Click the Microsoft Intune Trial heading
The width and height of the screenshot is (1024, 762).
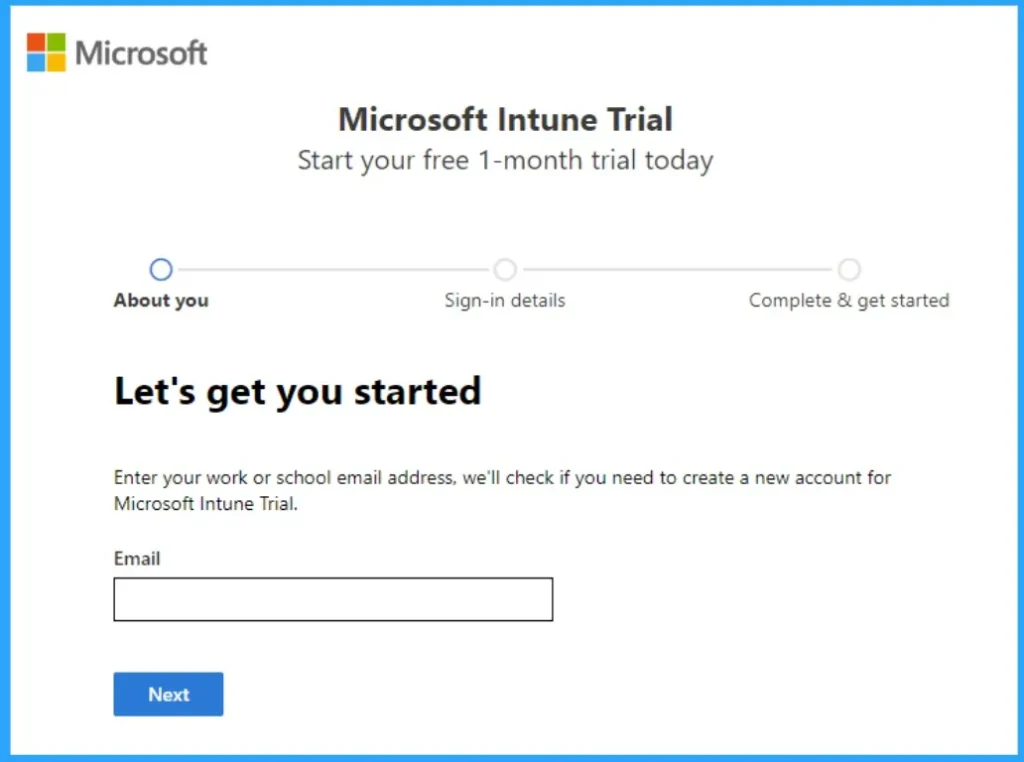(x=506, y=119)
